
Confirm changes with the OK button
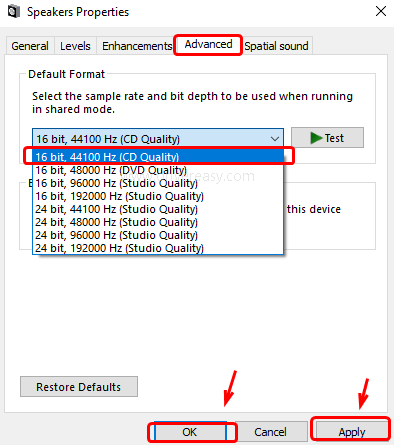click(x=190, y=432)
